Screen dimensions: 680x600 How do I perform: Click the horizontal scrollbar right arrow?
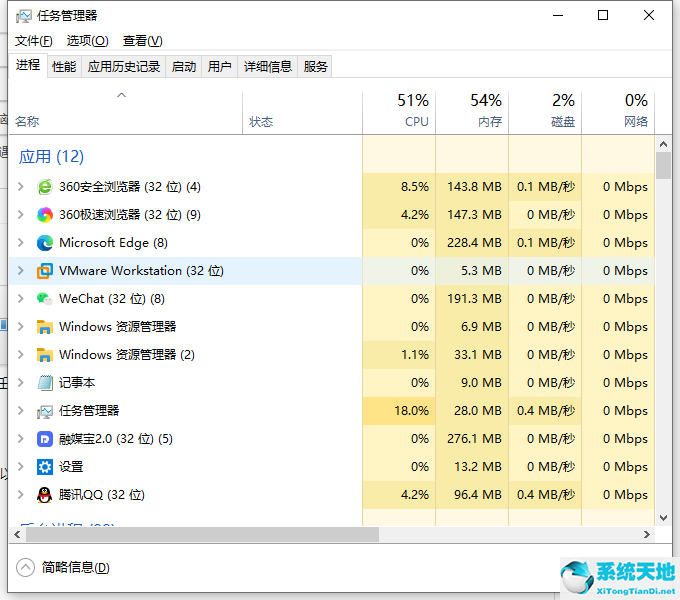pyautogui.click(x=647, y=535)
